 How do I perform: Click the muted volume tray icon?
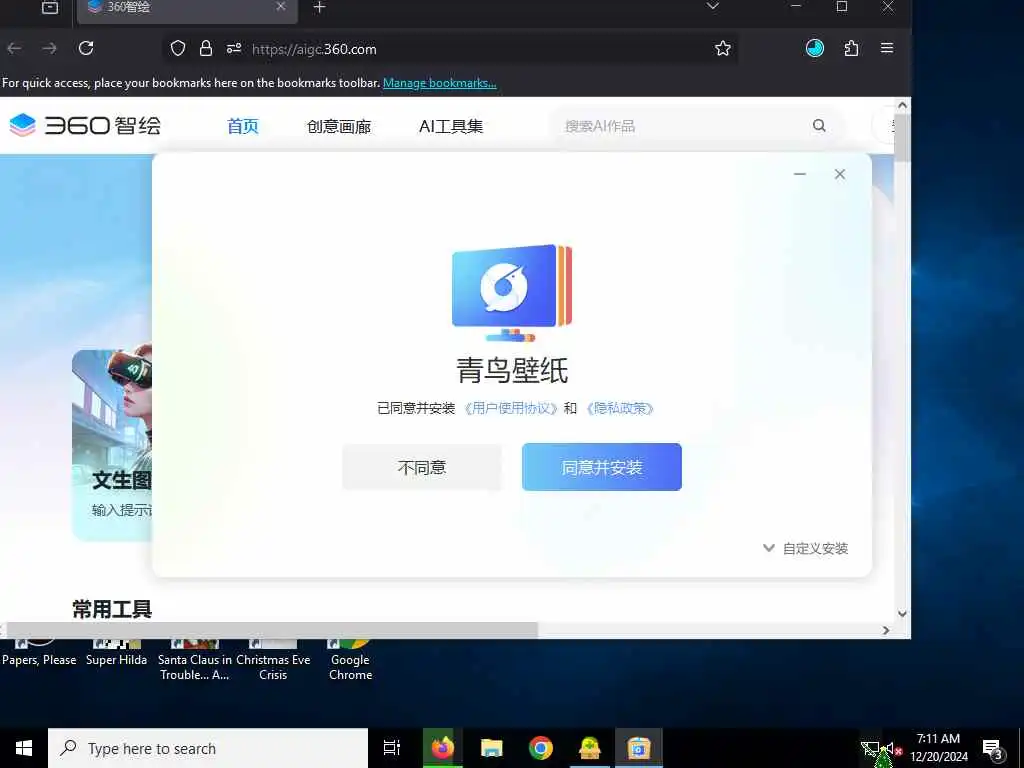coord(892,748)
